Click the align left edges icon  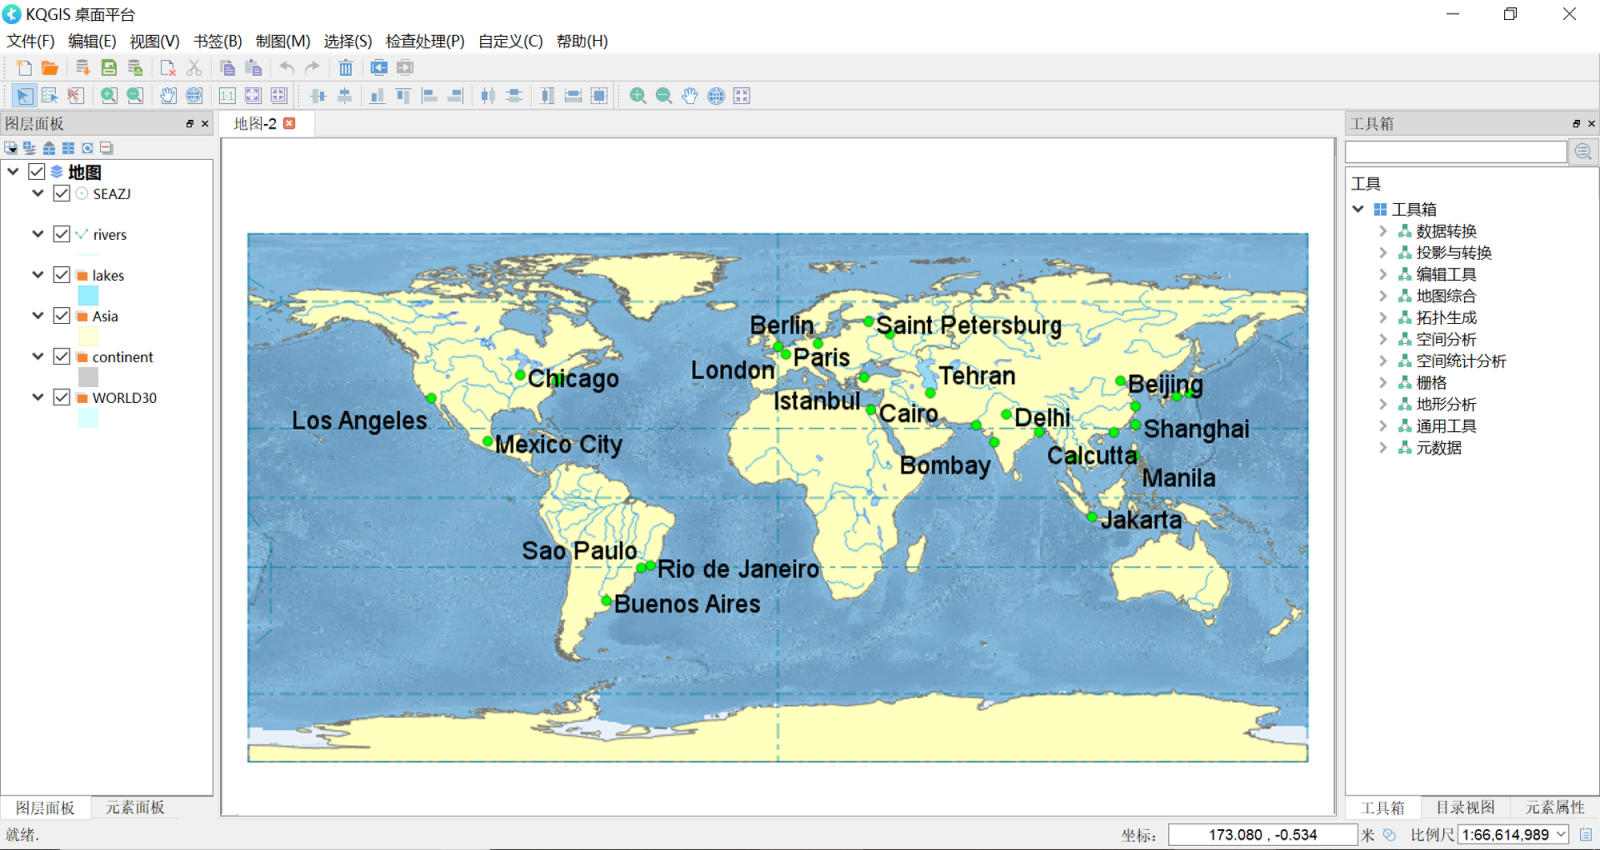click(429, 96)
